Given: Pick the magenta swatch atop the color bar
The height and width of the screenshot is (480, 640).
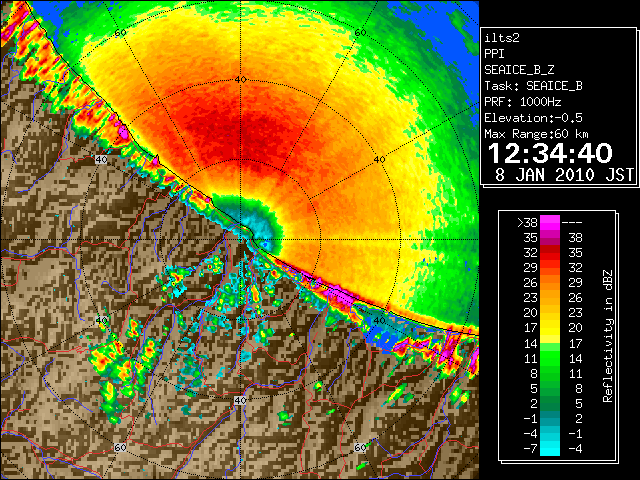Looking at the screenshot, I should coord(550,223).
